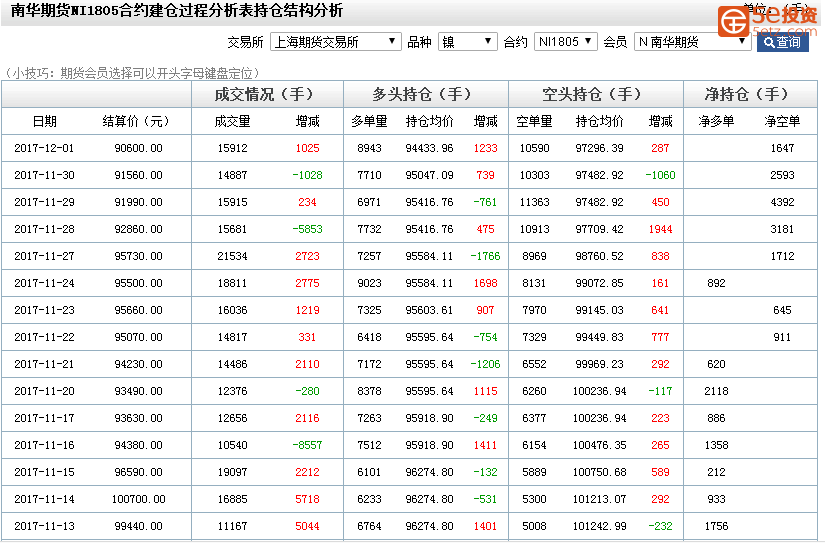Click short average price 97296.39
The height and width of the screenshot is (543, 825).
pos(599,148)
